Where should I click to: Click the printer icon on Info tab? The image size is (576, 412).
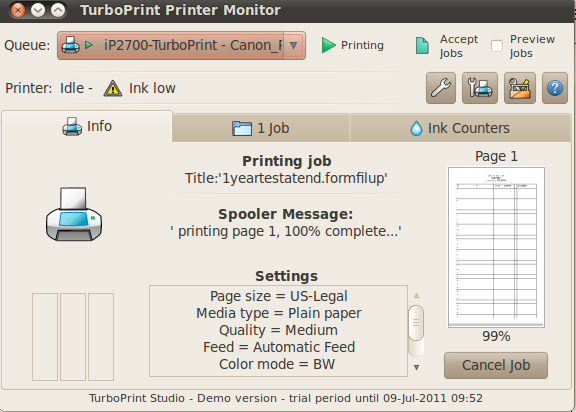point(72,127)
